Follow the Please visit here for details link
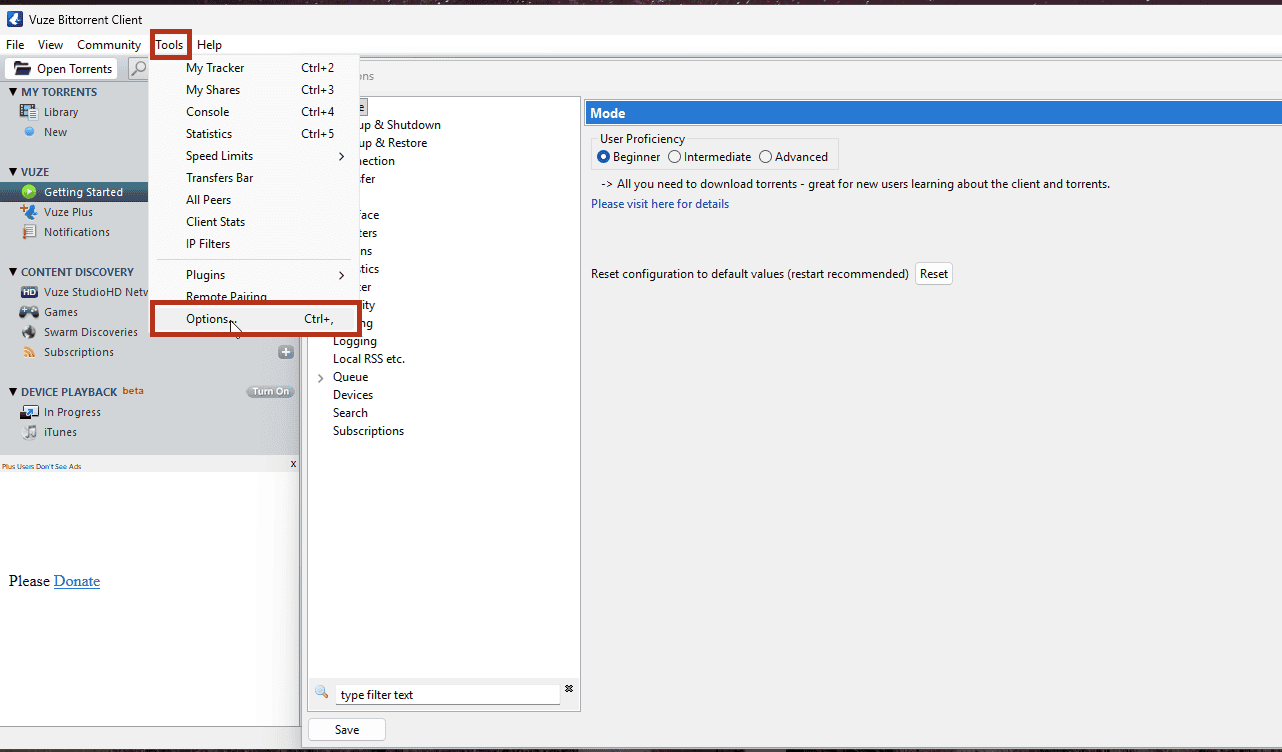This screenshot has width=1282, height=752. pos(660,204)
